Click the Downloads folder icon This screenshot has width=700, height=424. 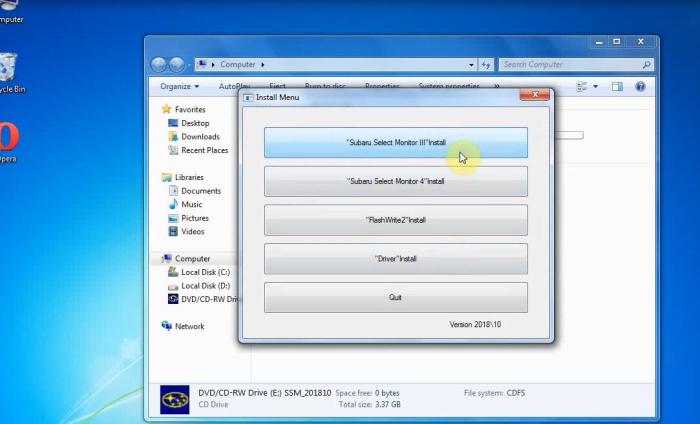point(173,137)
